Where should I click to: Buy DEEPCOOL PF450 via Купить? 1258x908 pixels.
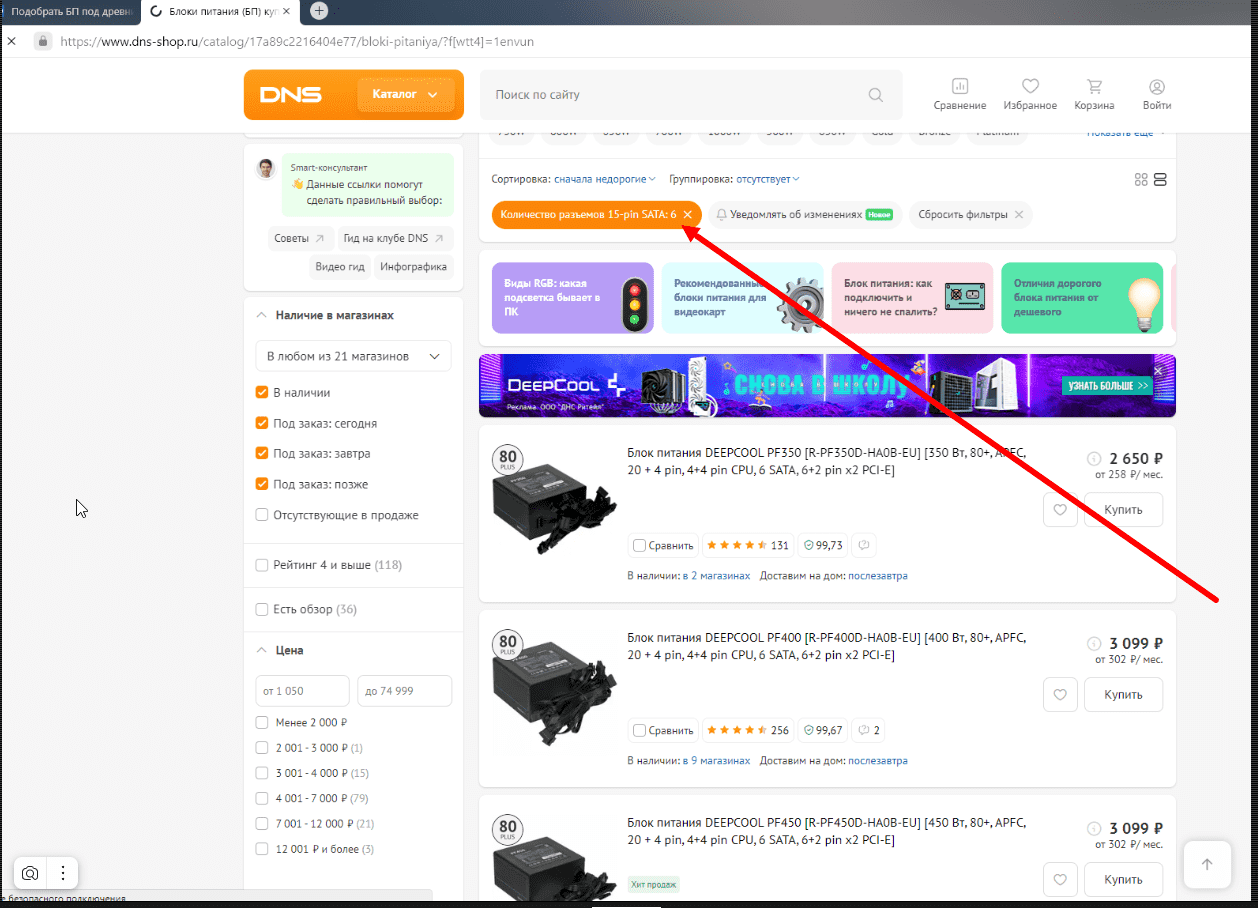pyautogui.click(x=1123, y=879)
